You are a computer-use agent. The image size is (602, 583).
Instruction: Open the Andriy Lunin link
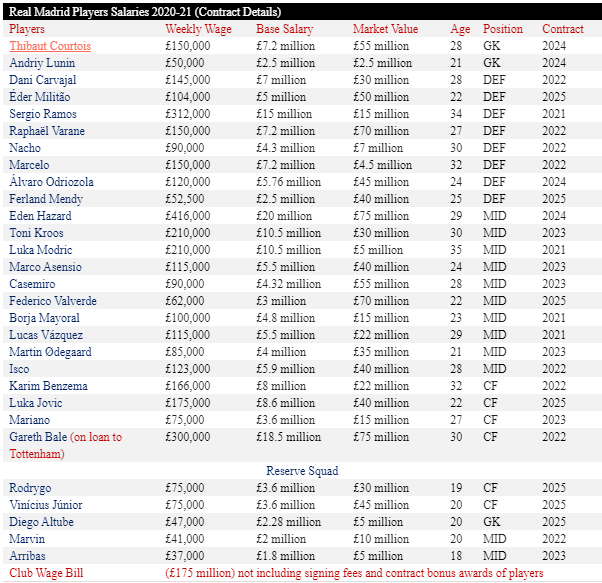point(42,63)
